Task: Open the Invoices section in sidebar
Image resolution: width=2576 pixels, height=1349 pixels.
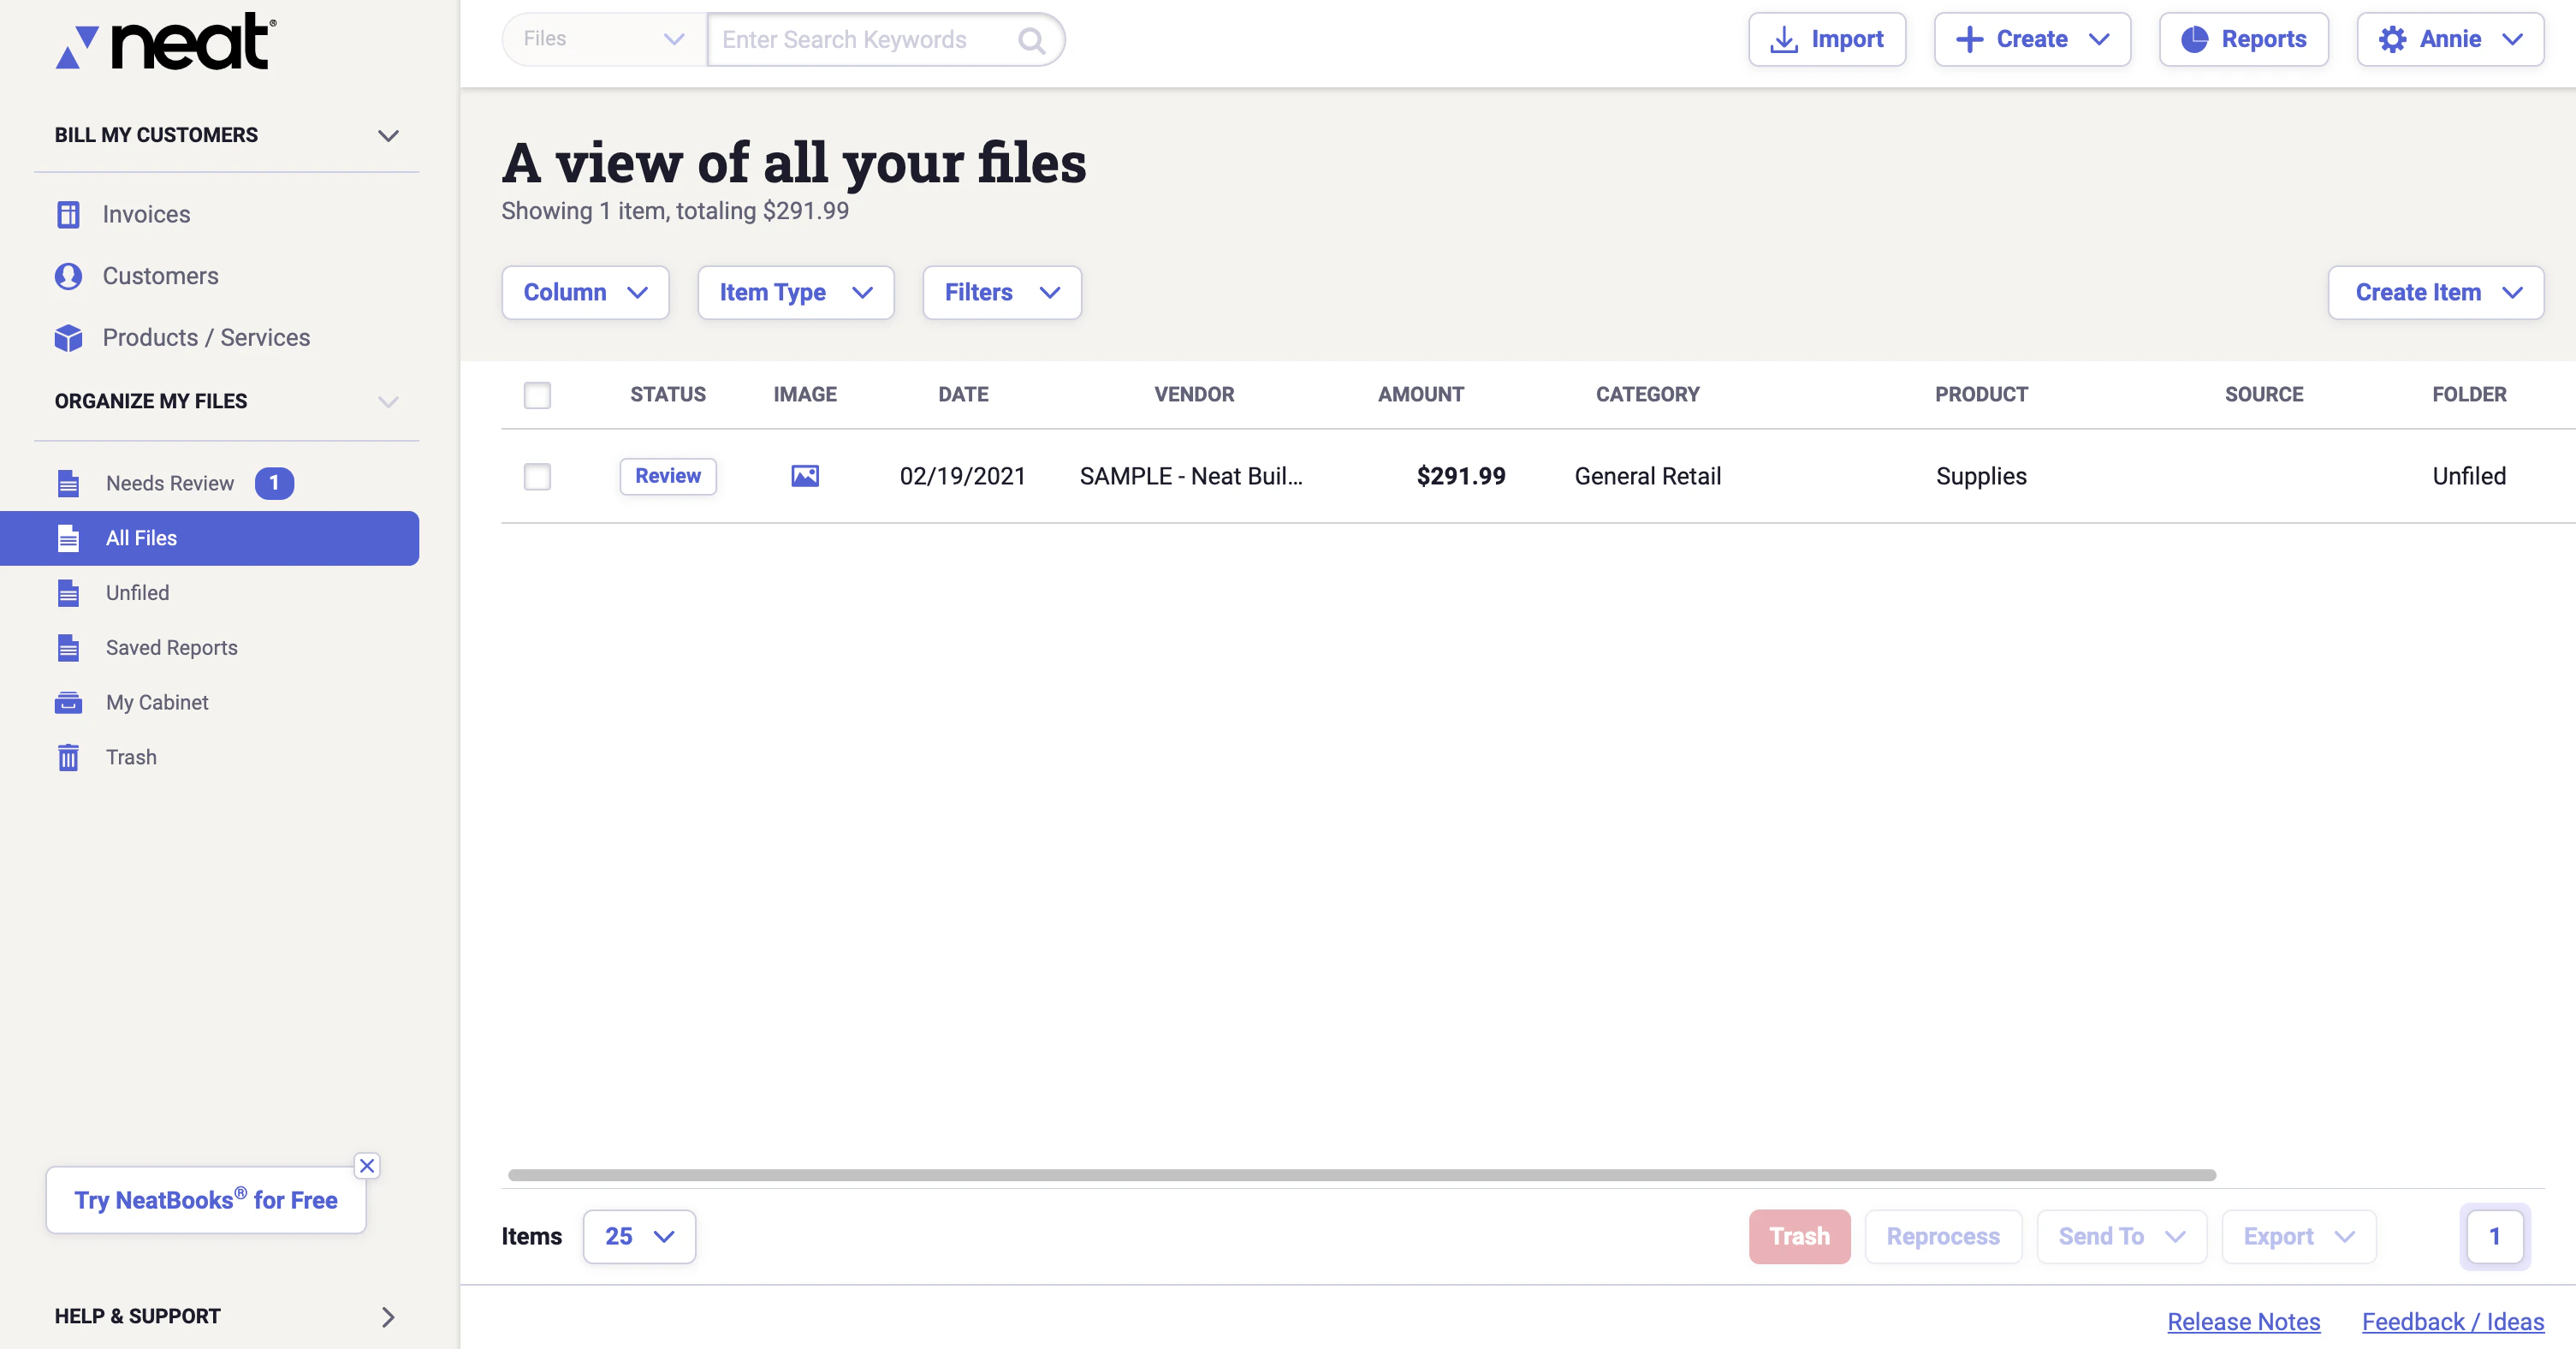Action: [x=147, y=214]
